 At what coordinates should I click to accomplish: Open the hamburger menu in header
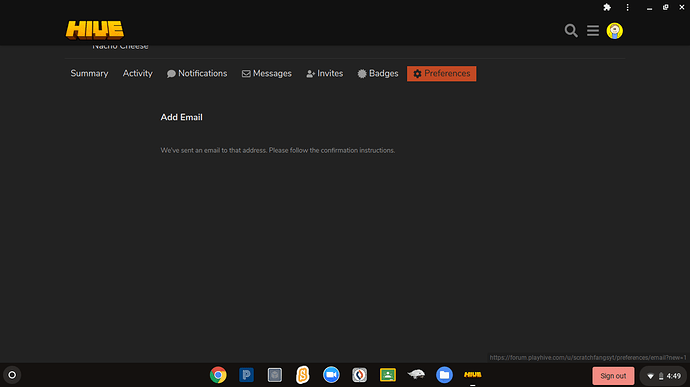(593, 30)
